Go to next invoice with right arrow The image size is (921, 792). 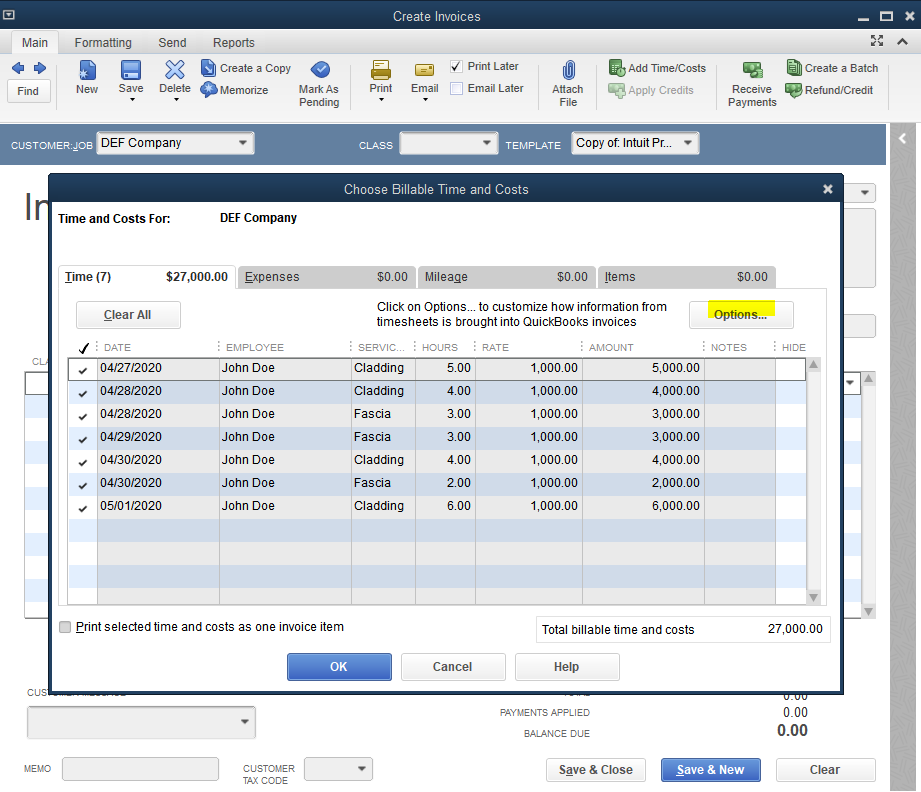click(x=40, y=68)
